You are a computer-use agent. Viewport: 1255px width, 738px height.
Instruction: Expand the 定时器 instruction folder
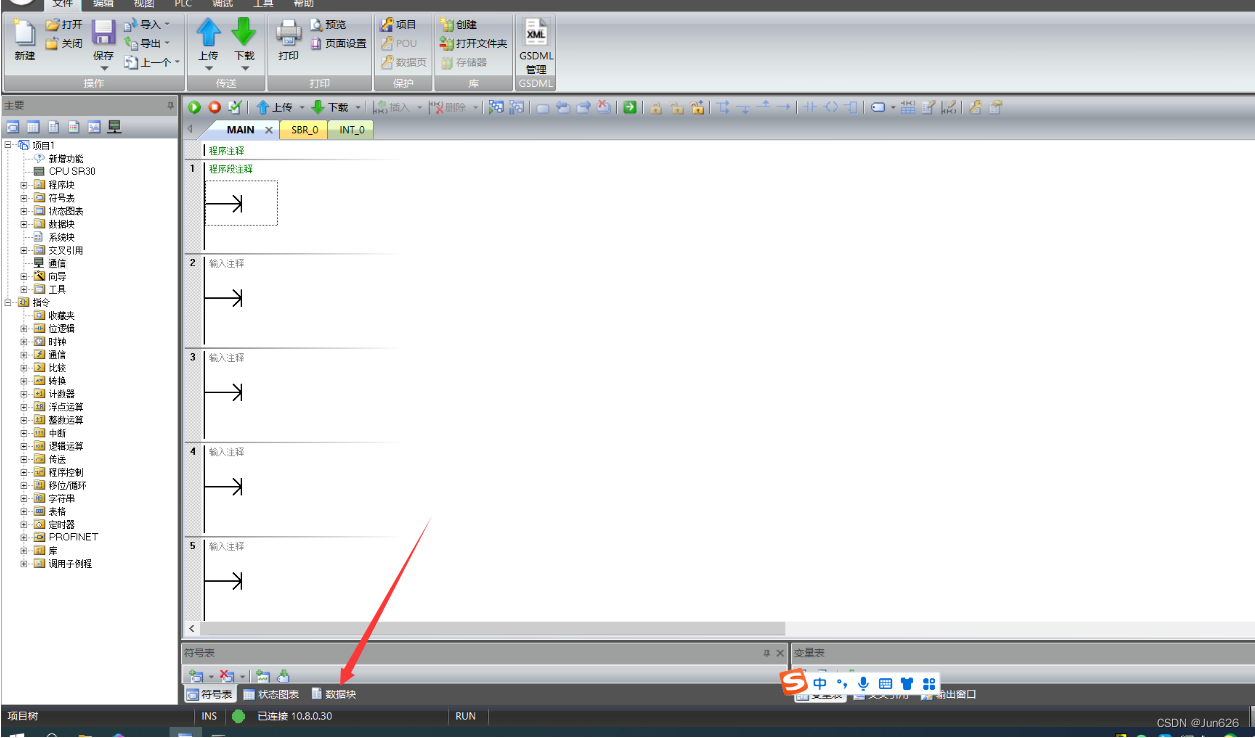[x=24, y=524]
